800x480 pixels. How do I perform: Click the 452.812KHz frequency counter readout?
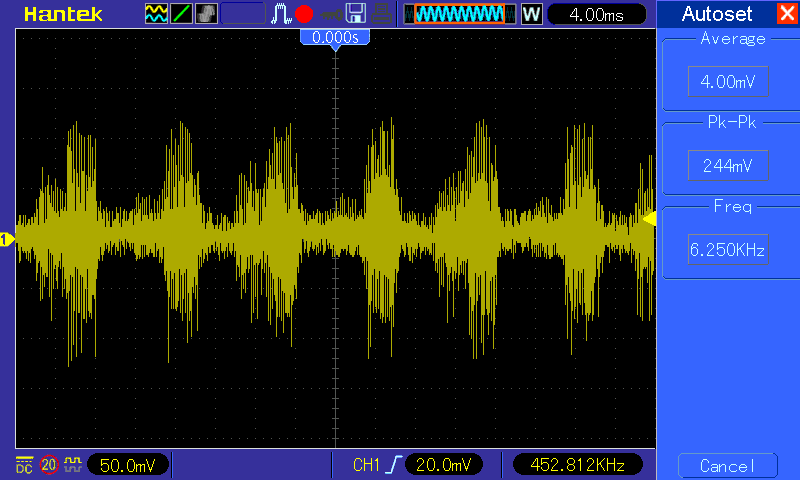point(578,465)
